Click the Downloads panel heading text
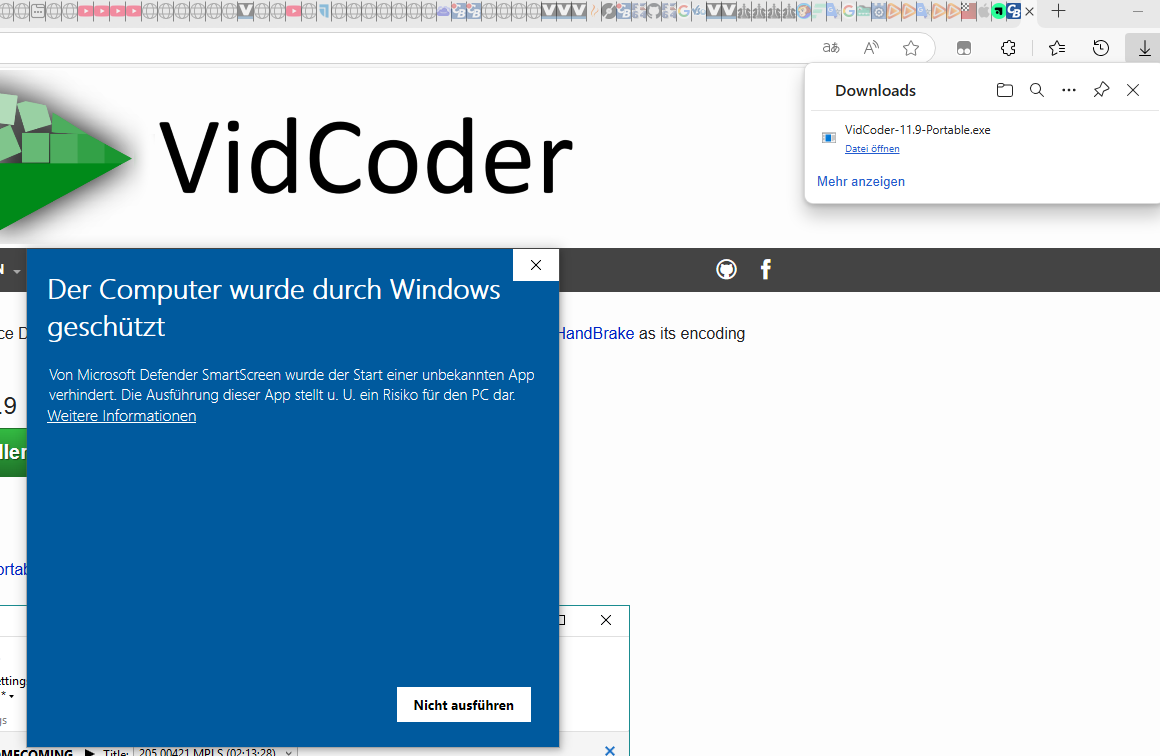The width and height of the screenshot is (1160, 756). pos(875,90)
